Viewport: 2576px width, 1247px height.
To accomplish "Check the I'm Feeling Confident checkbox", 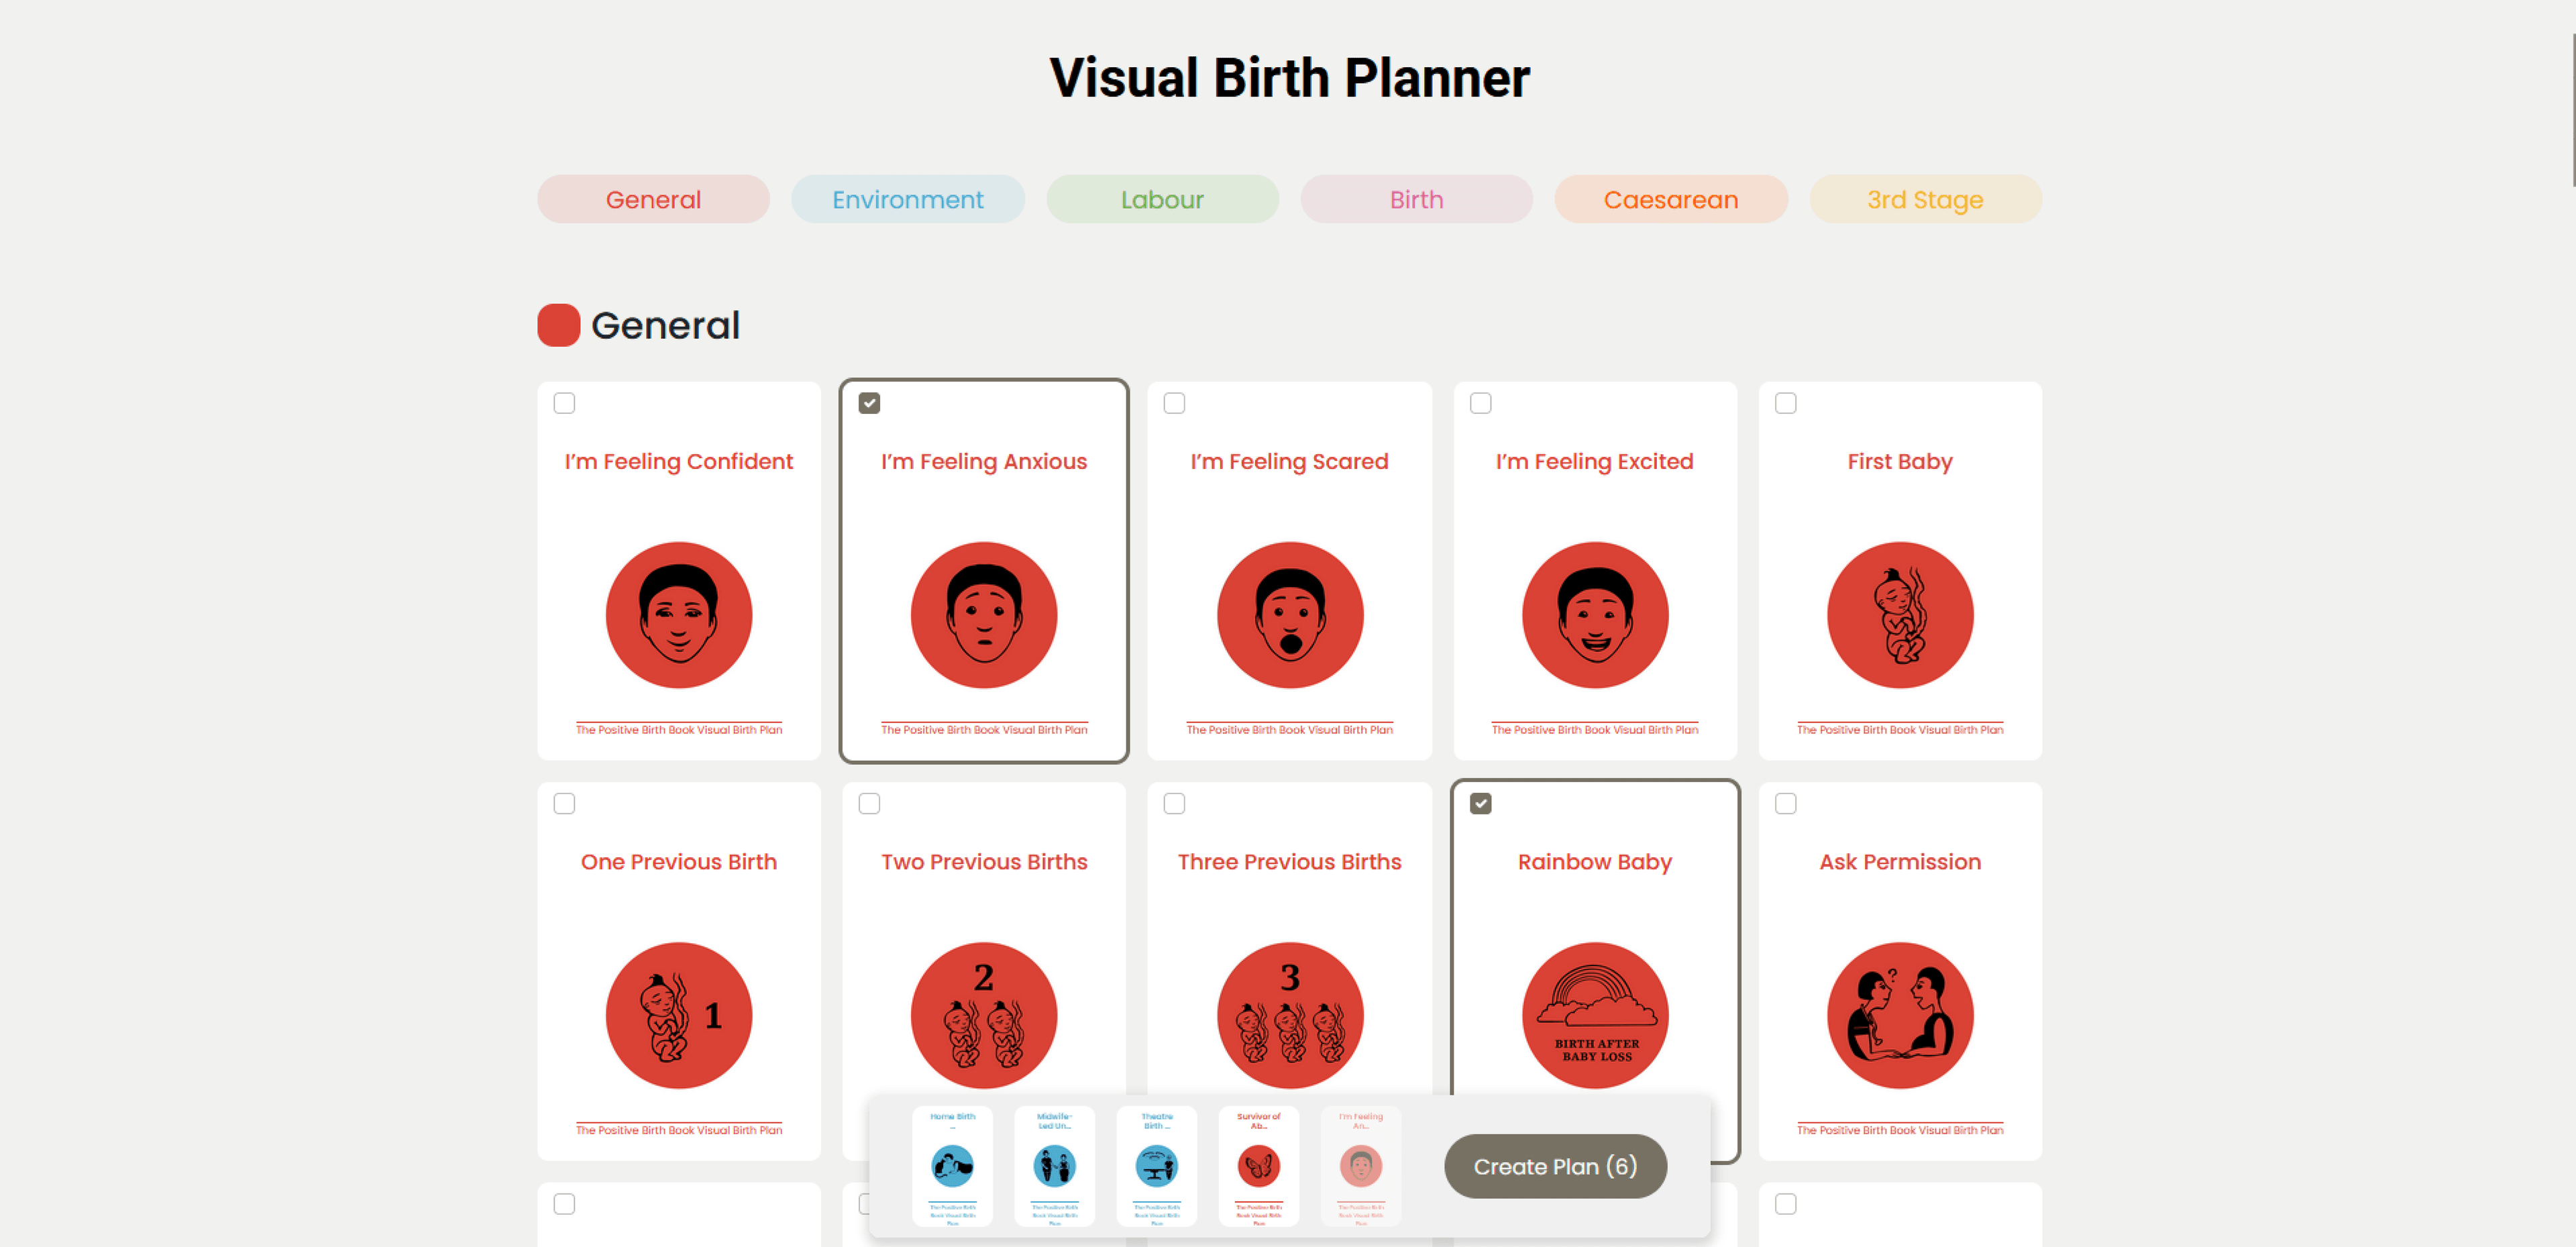I will [x=564, y=403].
